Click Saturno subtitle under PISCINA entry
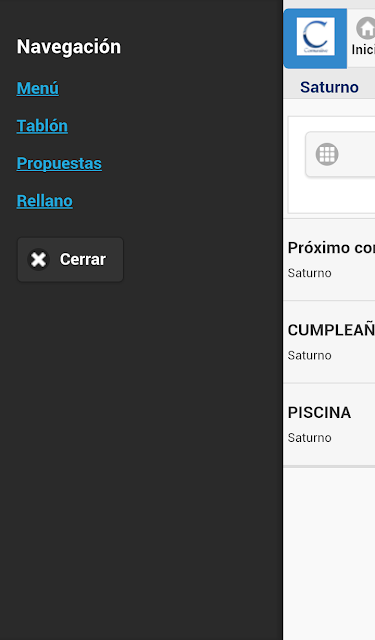375x640 pixels. [x=309, y=438]
